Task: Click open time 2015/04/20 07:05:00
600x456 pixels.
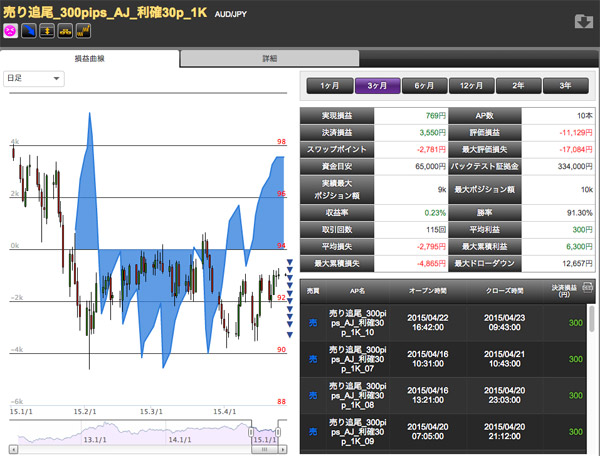Action: pyautogui.click(x=428, y=432)
